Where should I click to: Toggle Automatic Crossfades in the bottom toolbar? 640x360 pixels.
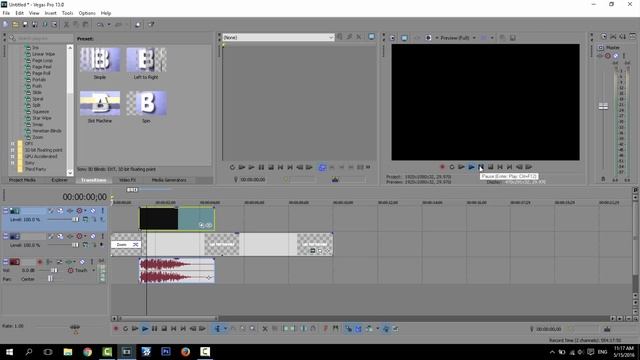pos(358,329)
